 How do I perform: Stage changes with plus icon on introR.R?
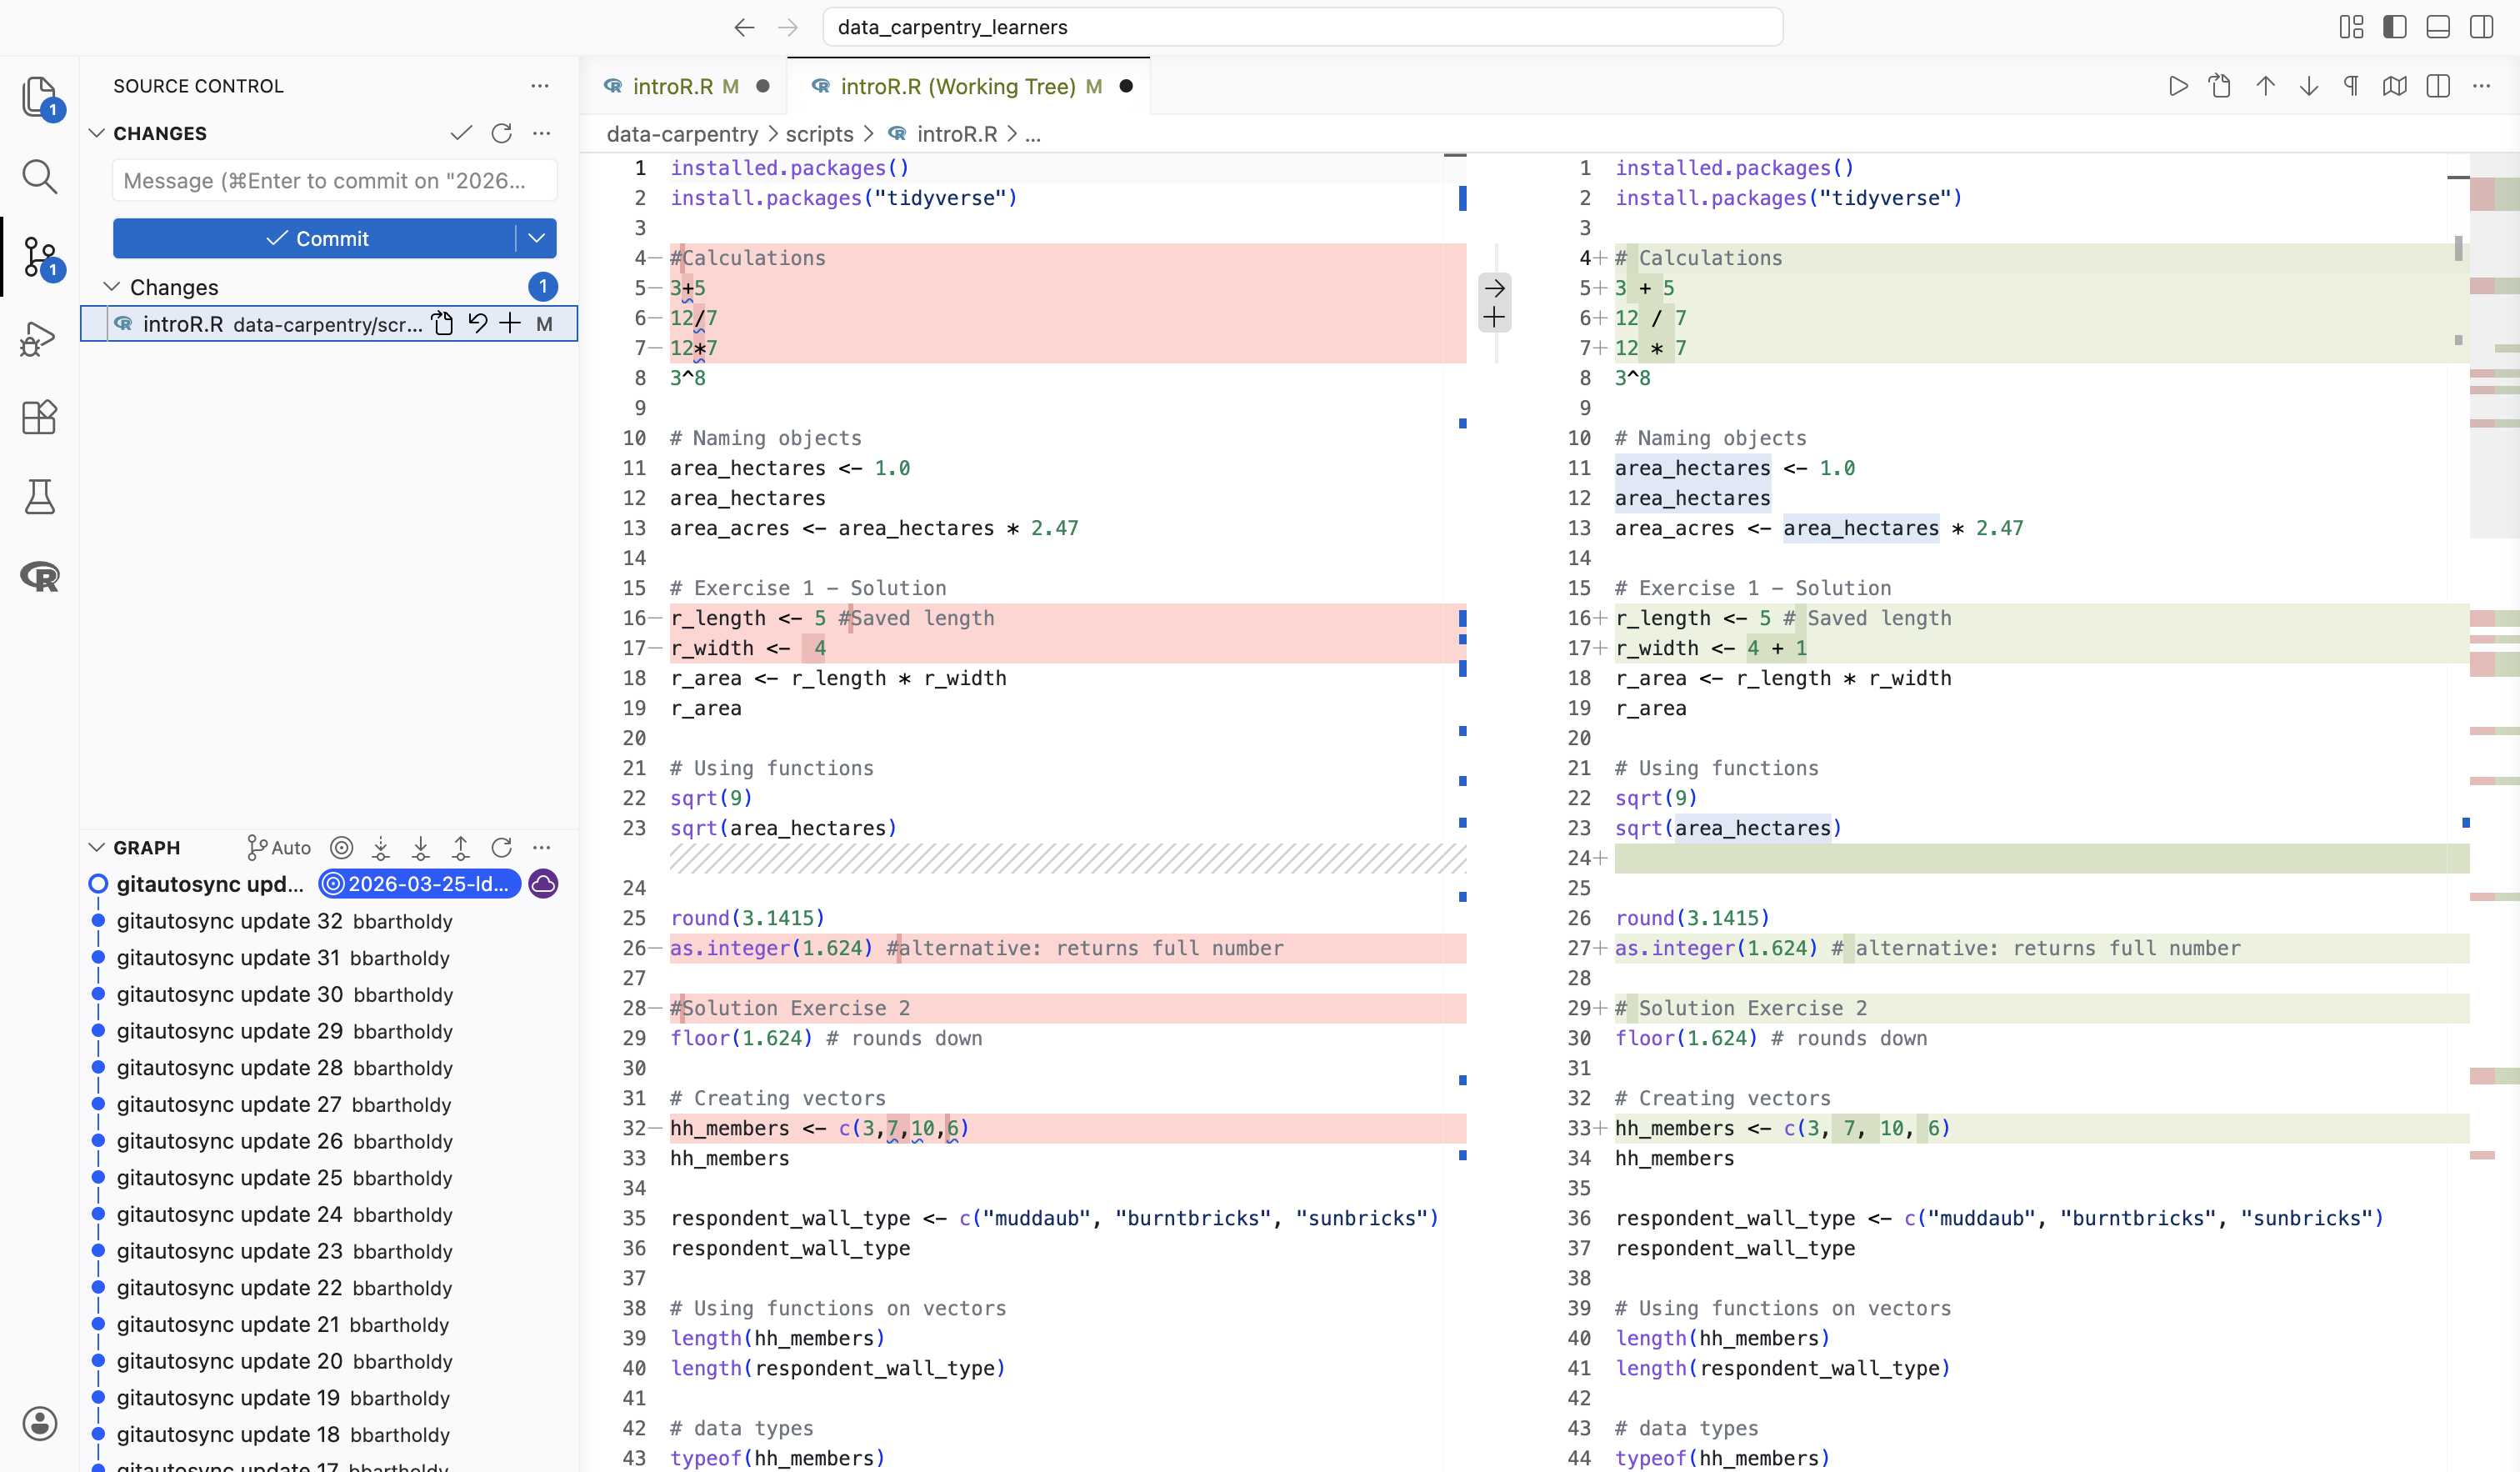click(x=510, y=323)
